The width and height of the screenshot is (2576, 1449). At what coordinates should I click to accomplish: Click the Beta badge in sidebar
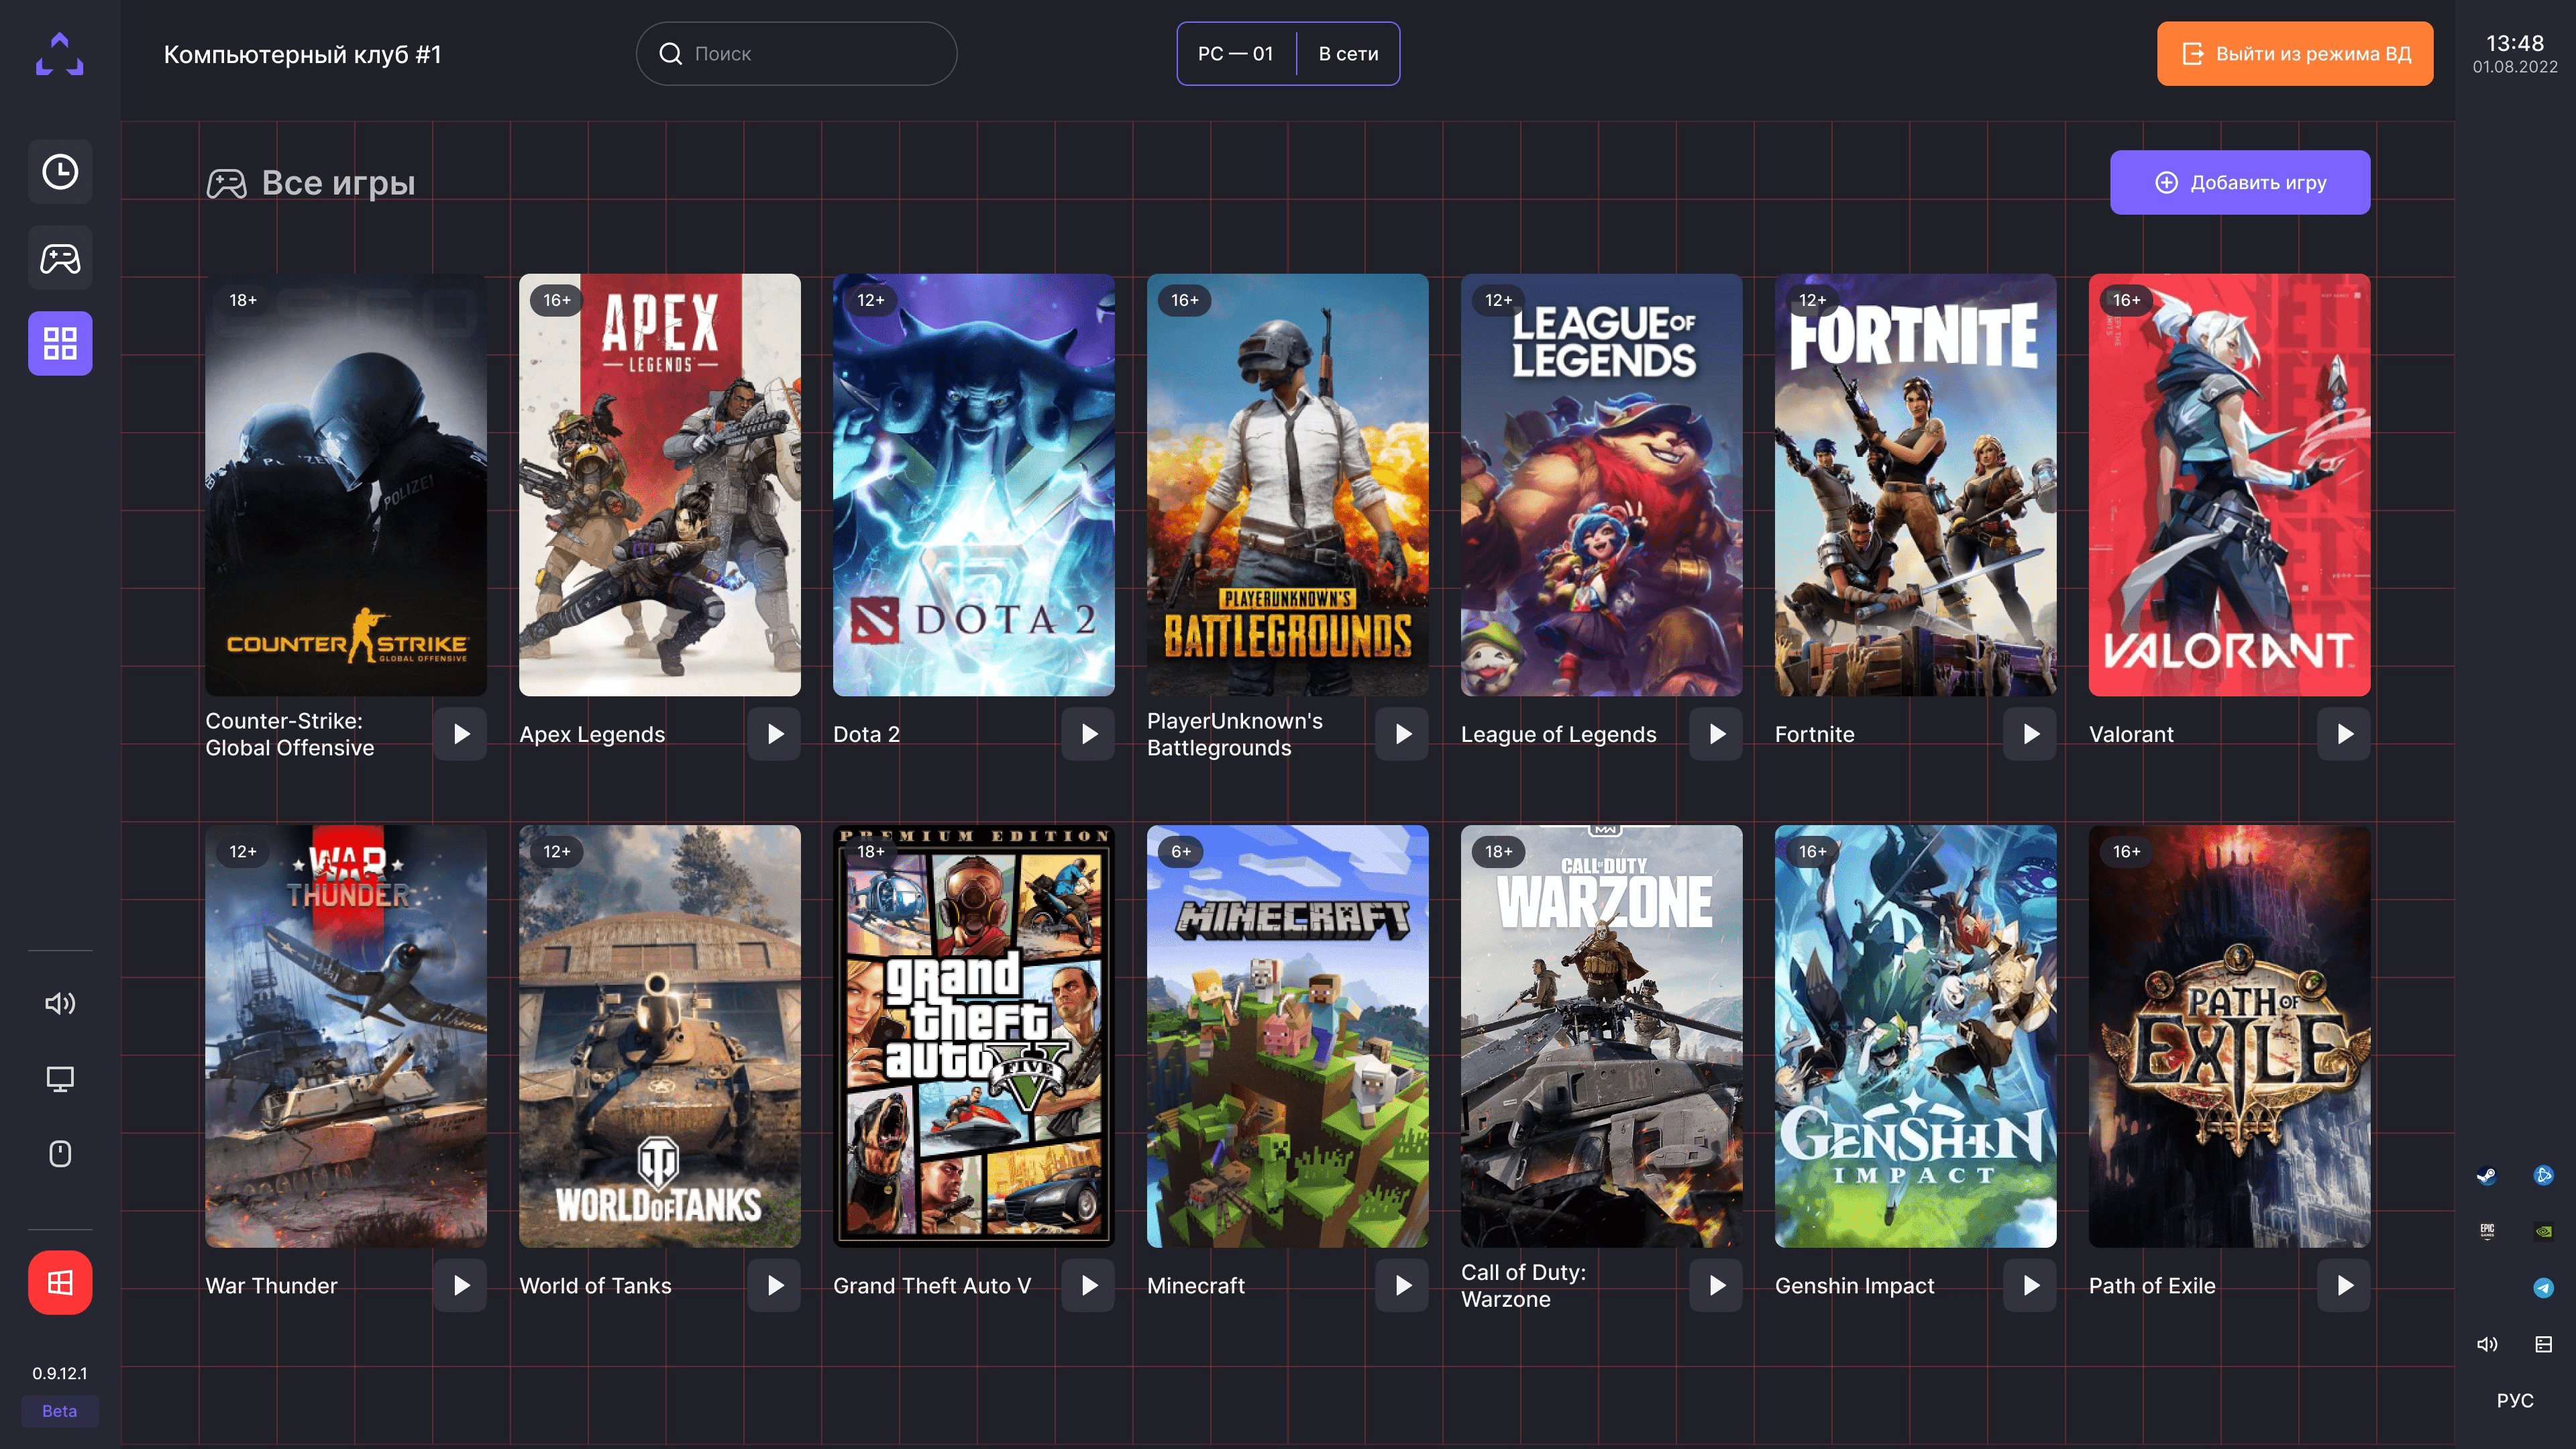click(x=60, y=1411)
